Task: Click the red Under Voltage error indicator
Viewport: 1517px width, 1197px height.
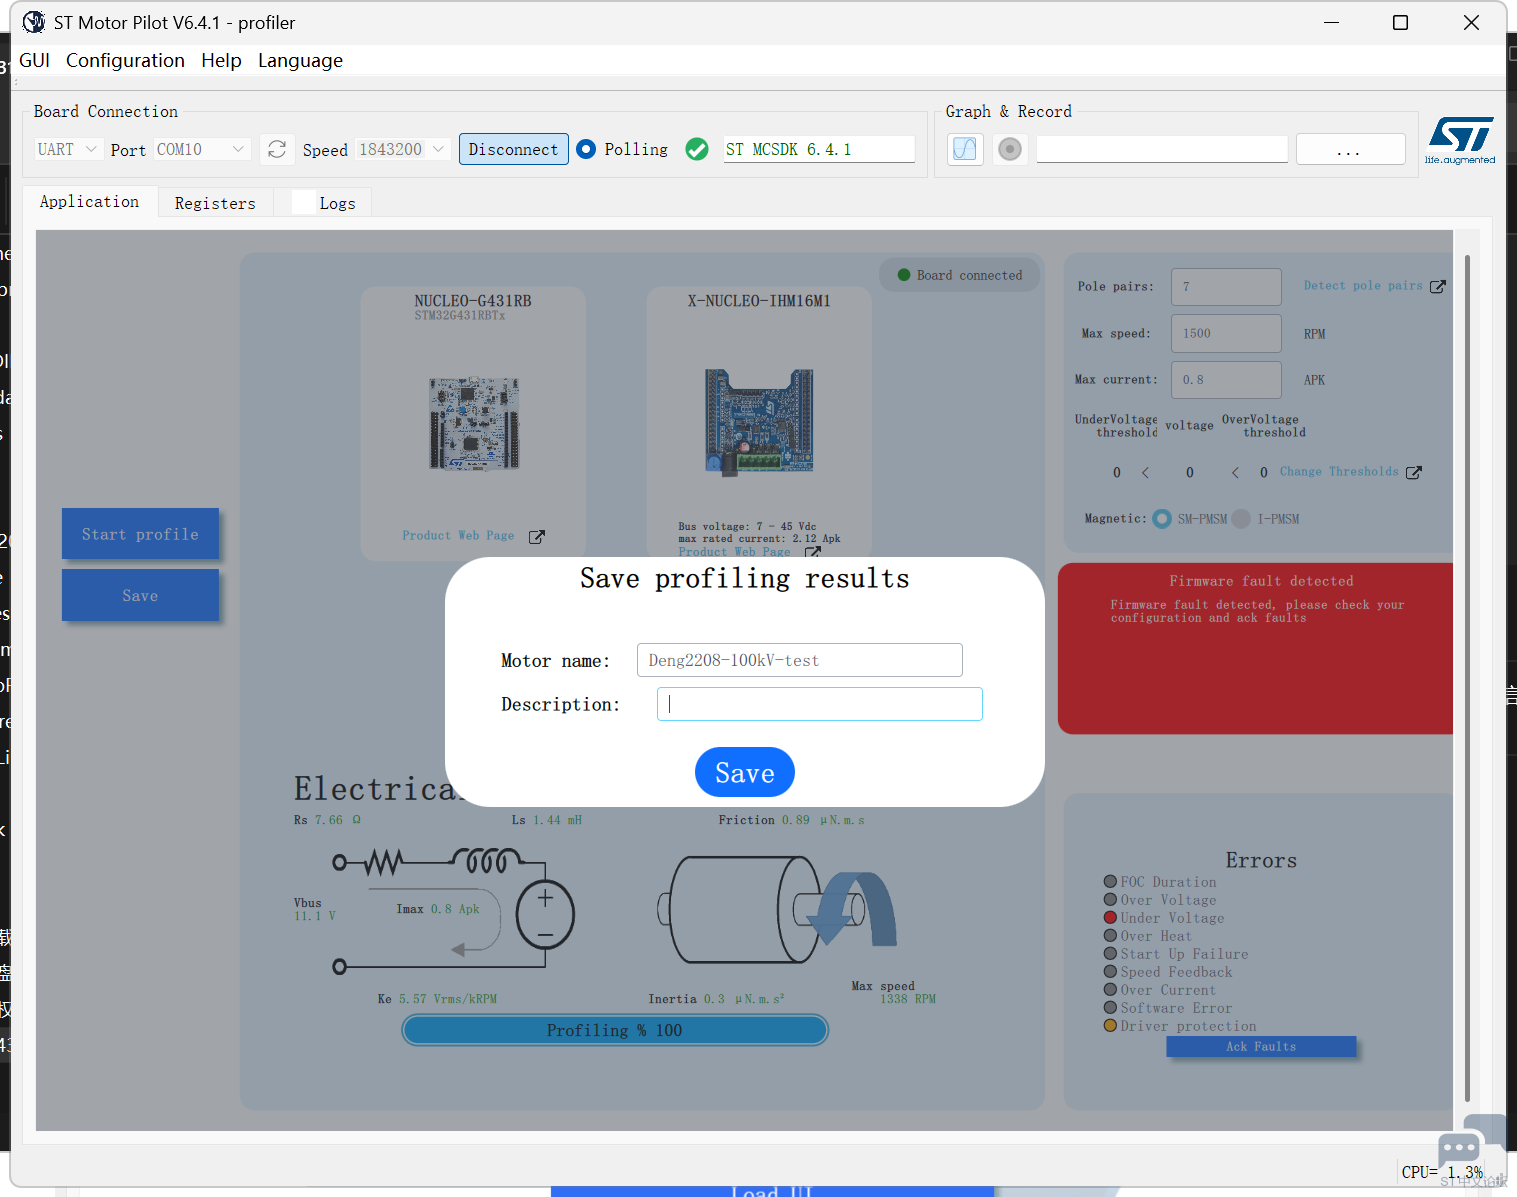Action: (x=1110, y=918)
